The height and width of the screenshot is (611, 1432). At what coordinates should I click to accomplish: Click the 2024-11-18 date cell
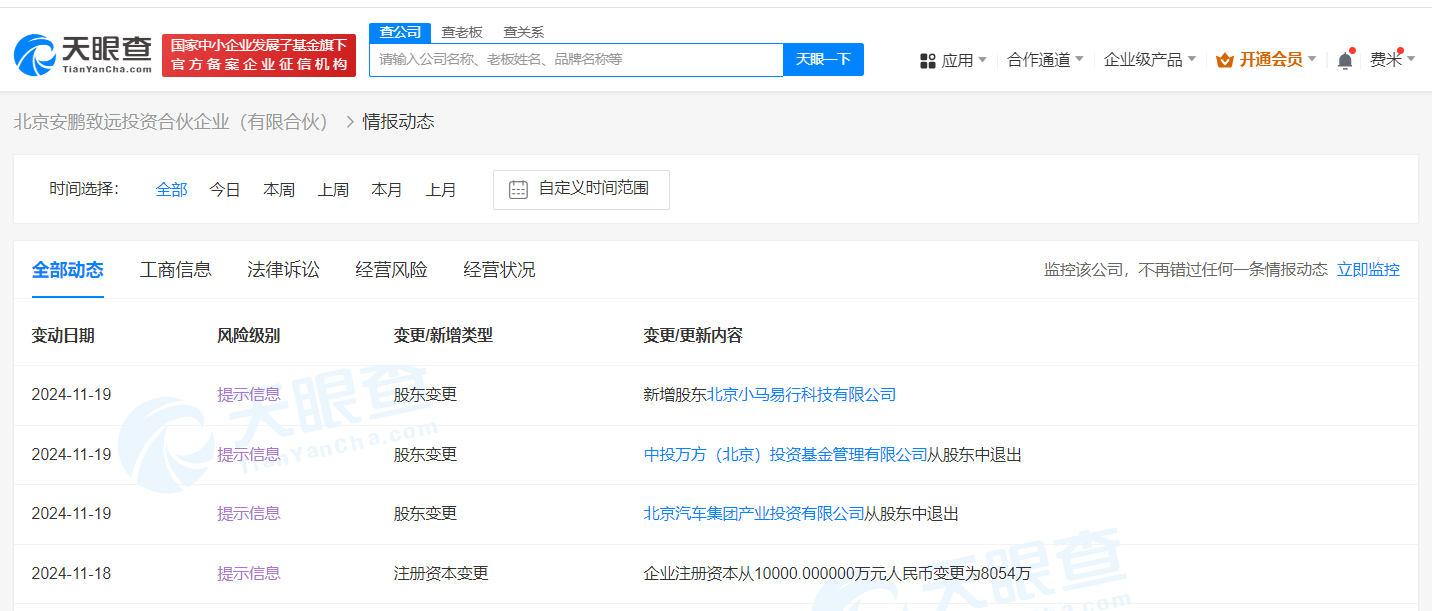click(72, 574)
